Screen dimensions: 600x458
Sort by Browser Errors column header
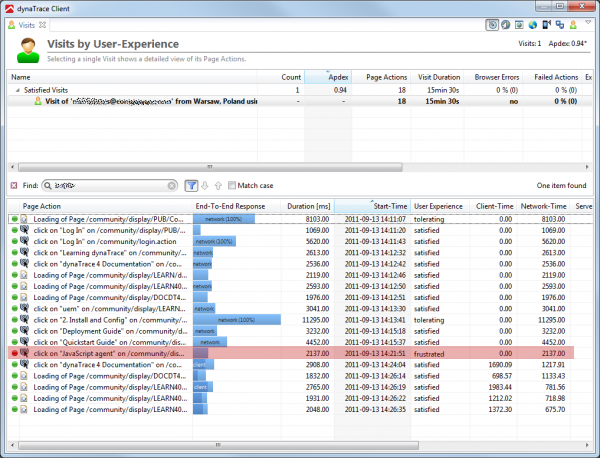pos(494,77)
